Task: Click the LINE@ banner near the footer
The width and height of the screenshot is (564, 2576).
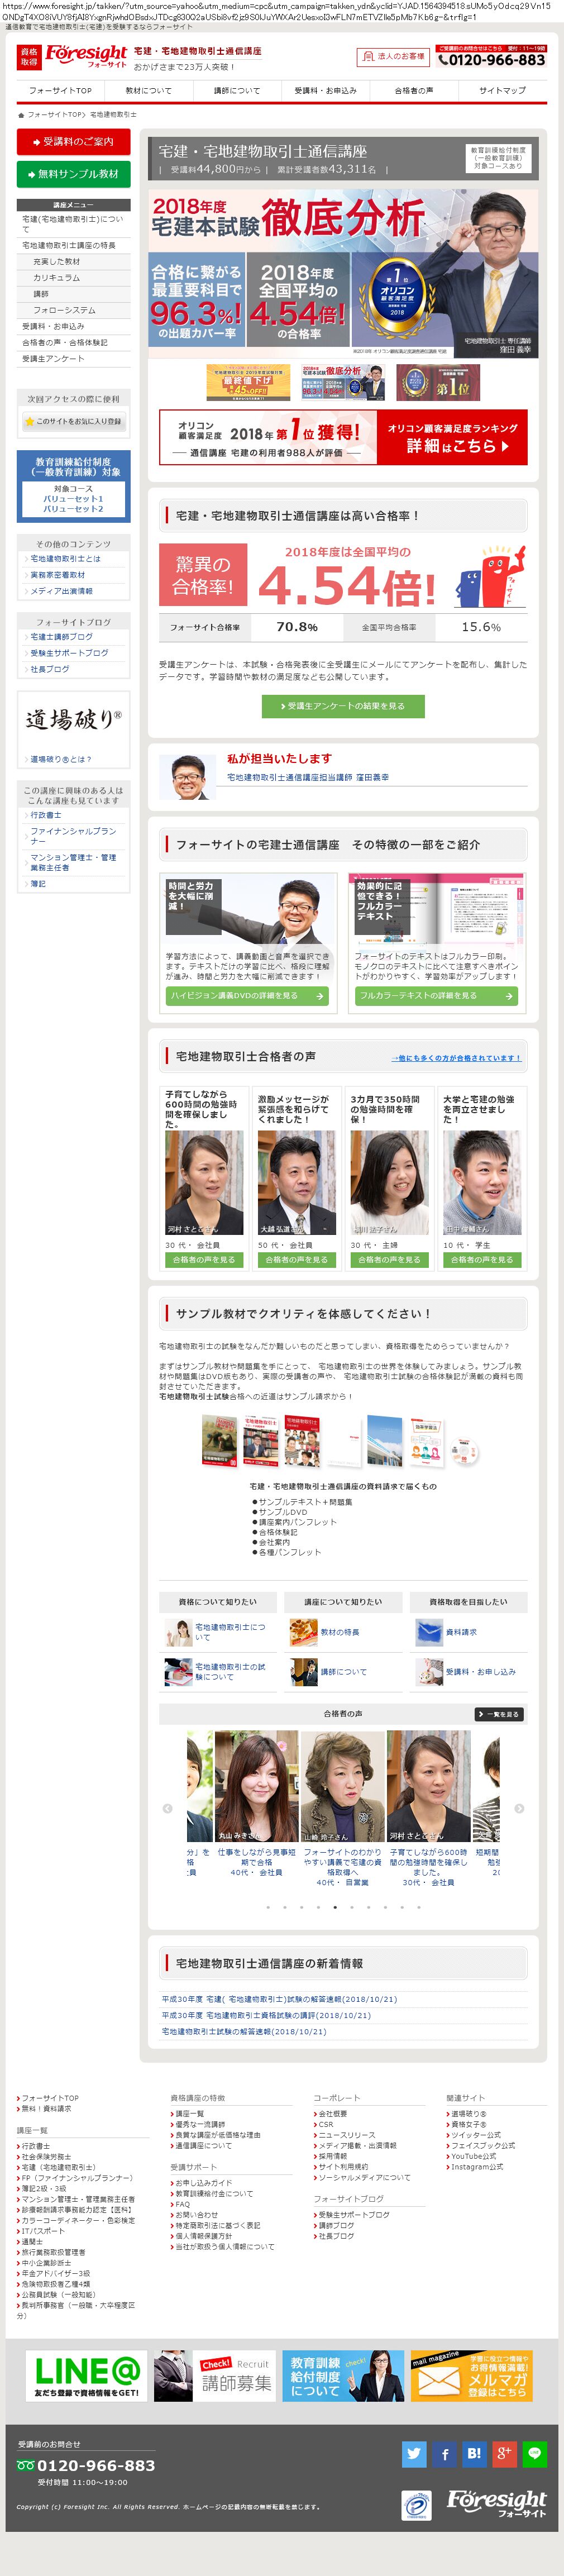Action: click(87, 2375)
